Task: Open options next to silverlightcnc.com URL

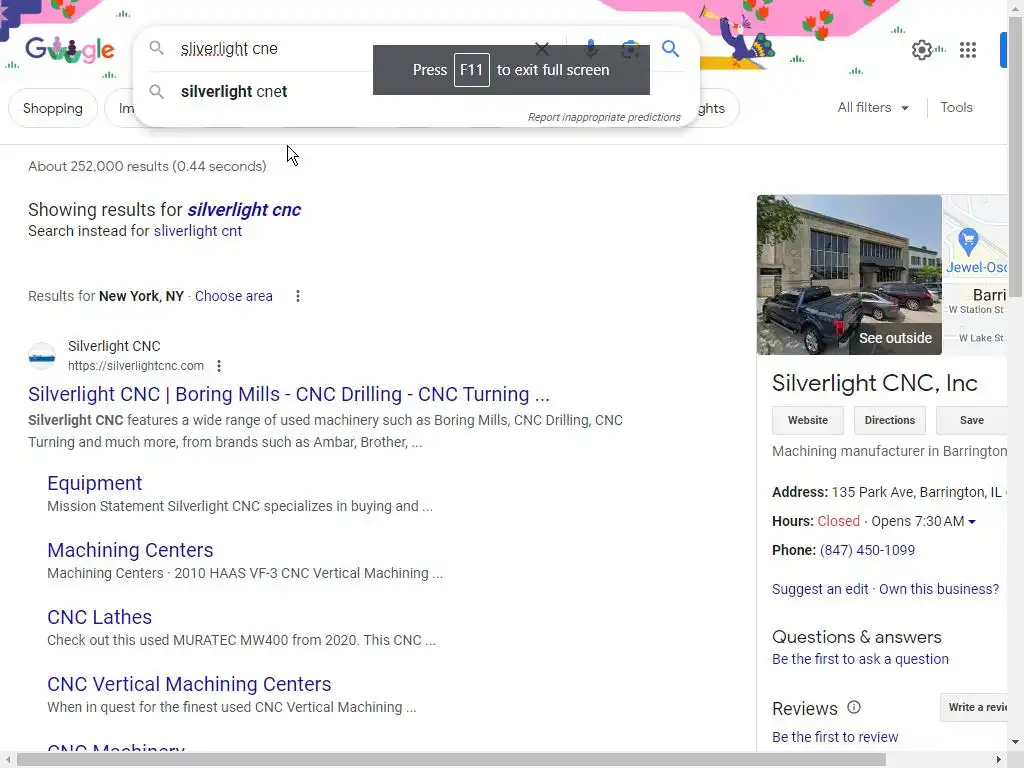Action: click(x=219, y=366)
